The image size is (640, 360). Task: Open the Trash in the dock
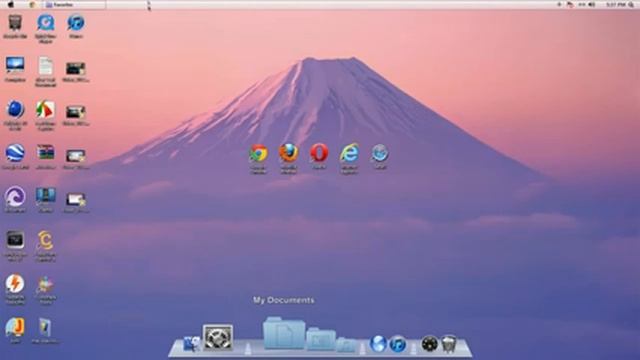coord(449,343)
